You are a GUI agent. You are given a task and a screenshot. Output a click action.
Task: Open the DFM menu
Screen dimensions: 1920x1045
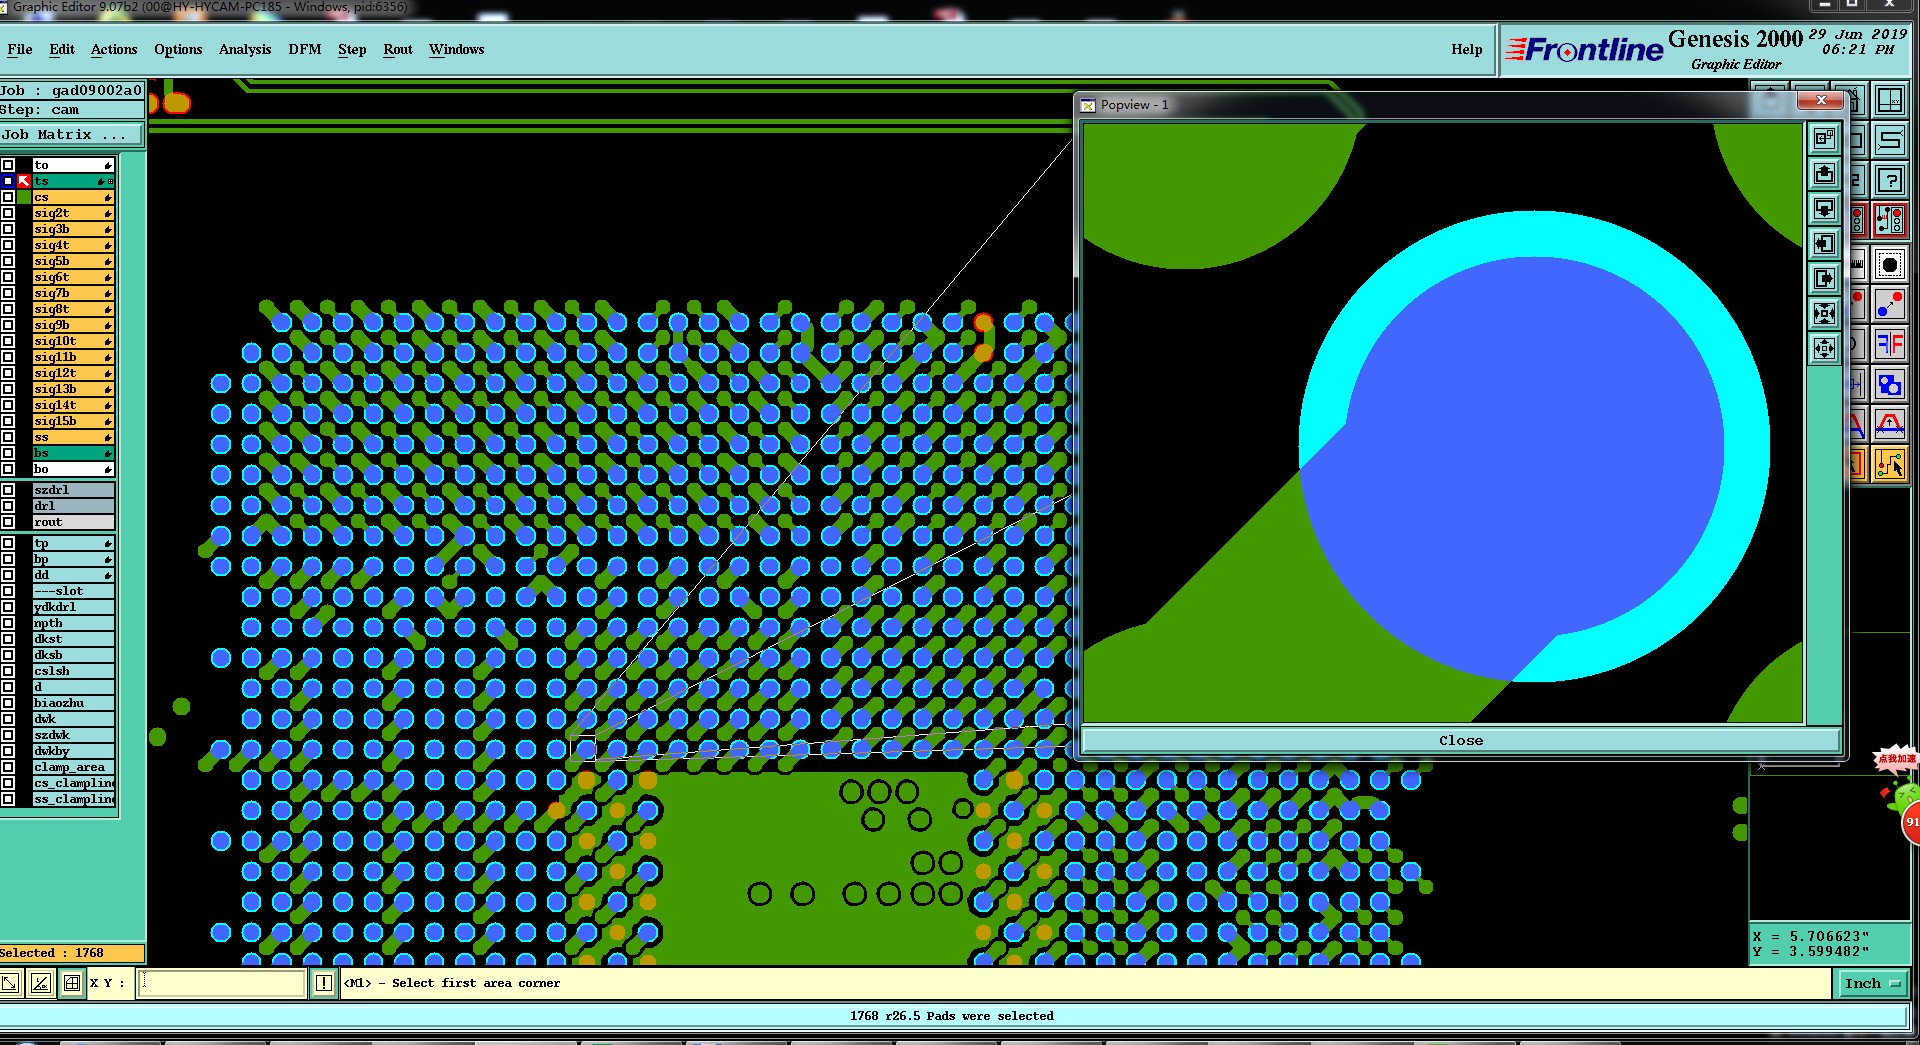point(305,49)
